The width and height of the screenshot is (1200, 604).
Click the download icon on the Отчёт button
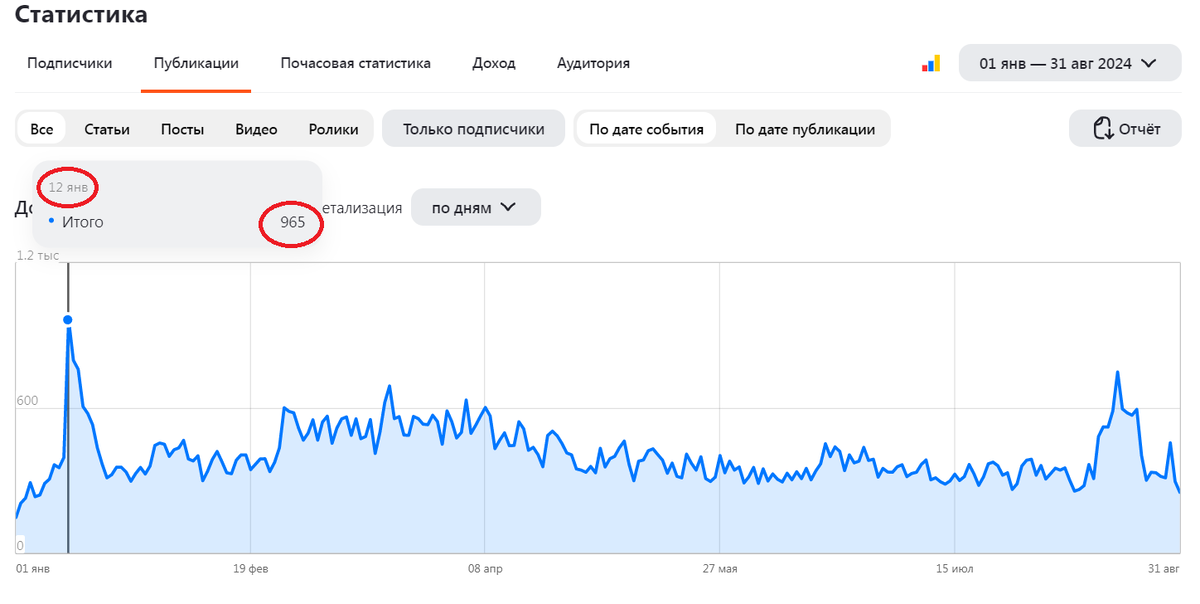click(1103, 128)
